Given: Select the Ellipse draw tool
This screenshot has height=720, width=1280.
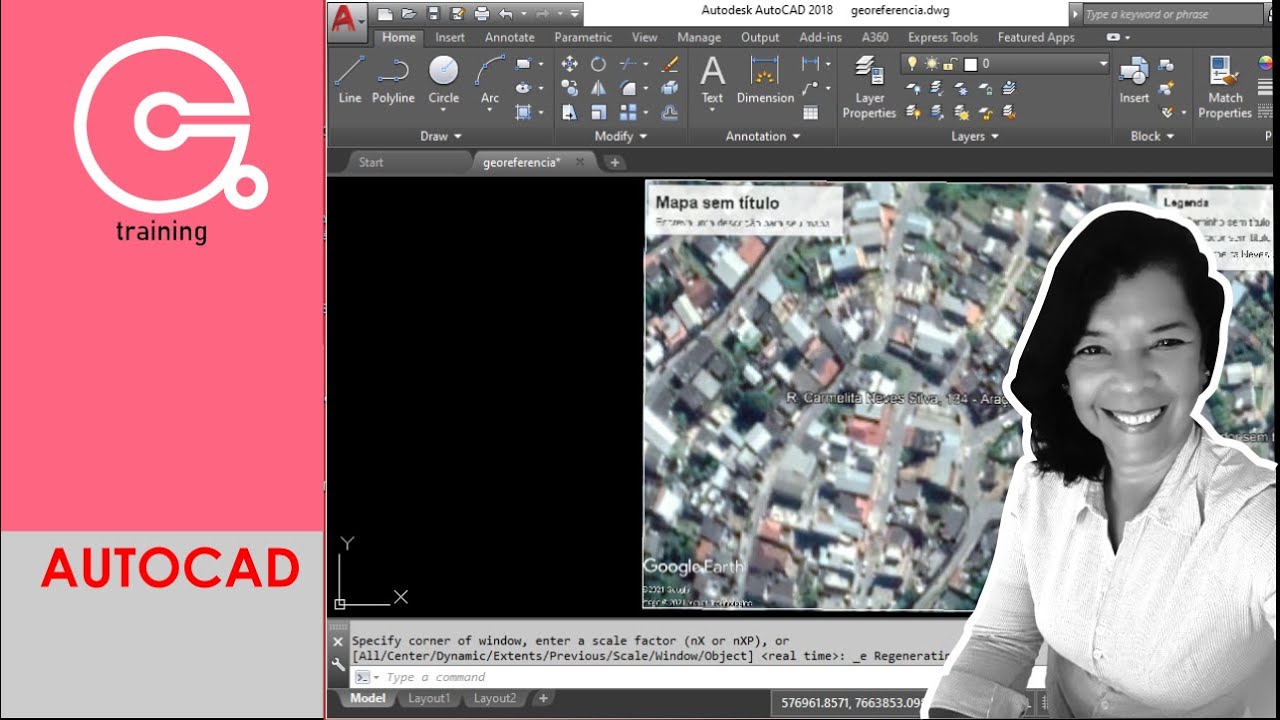Looking at the screenshot, I should [x=523, y=88].
